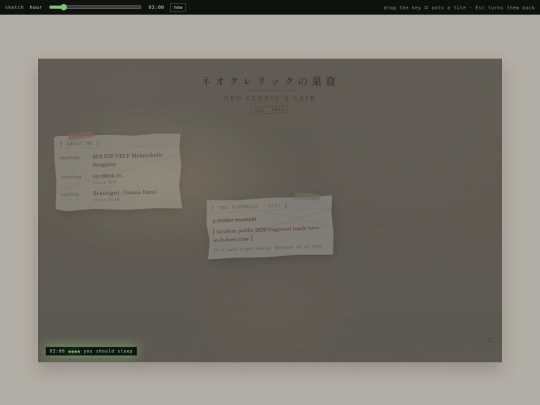Image resolution: width=540 pixels, height=405 pixels.
Task: Click the late-night entry comment line
Action: 268,248
